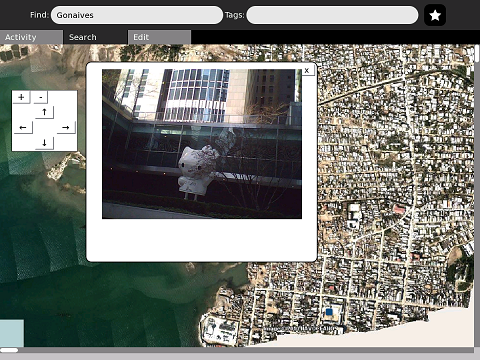480x360 pixels.
Task: Click the star favorite button
Action: [435, 15]
